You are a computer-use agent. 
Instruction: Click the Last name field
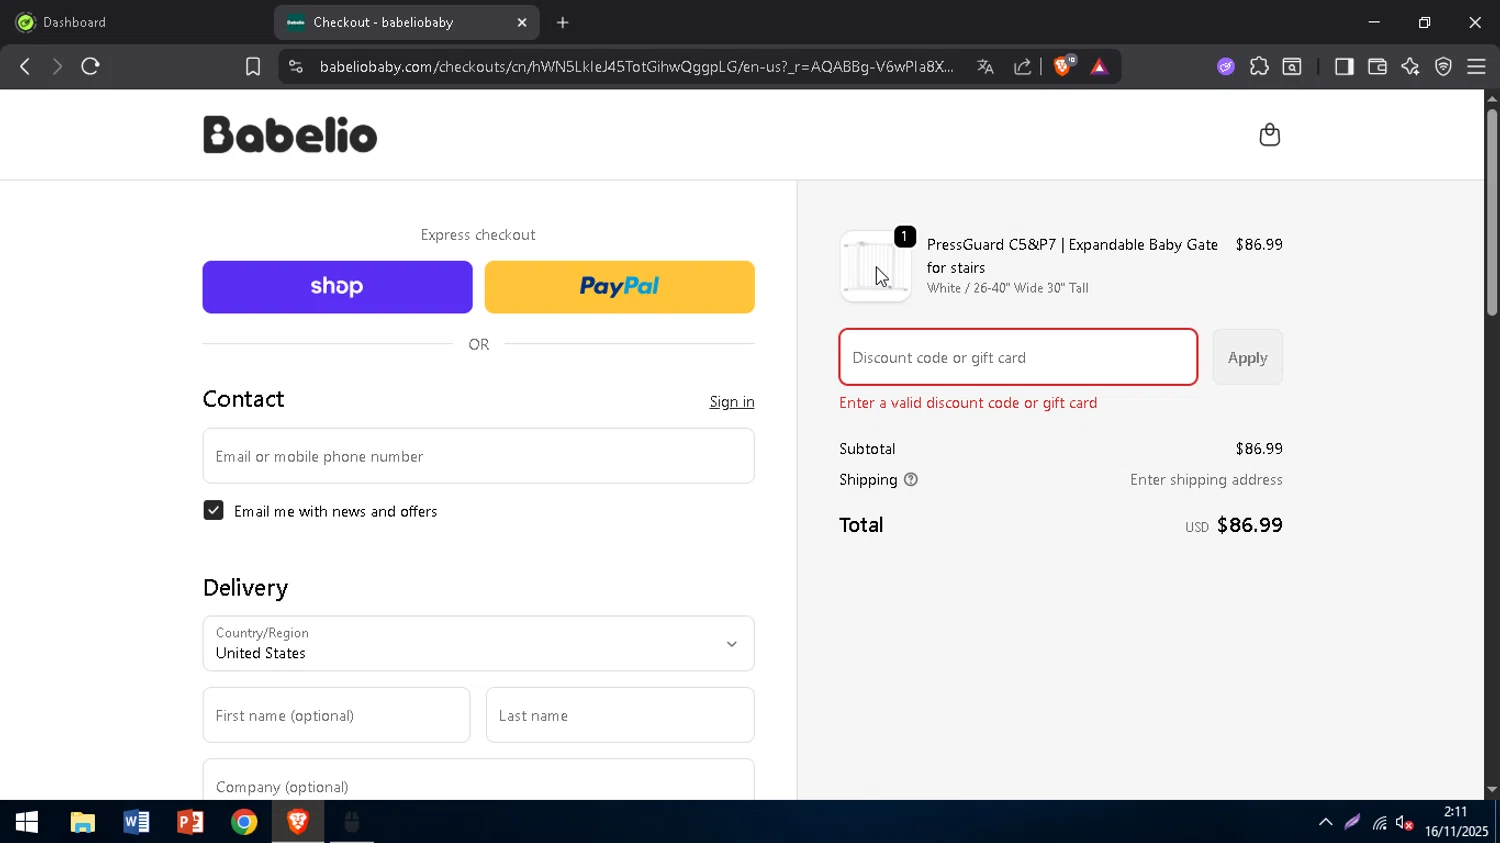[x=620, y=715]
